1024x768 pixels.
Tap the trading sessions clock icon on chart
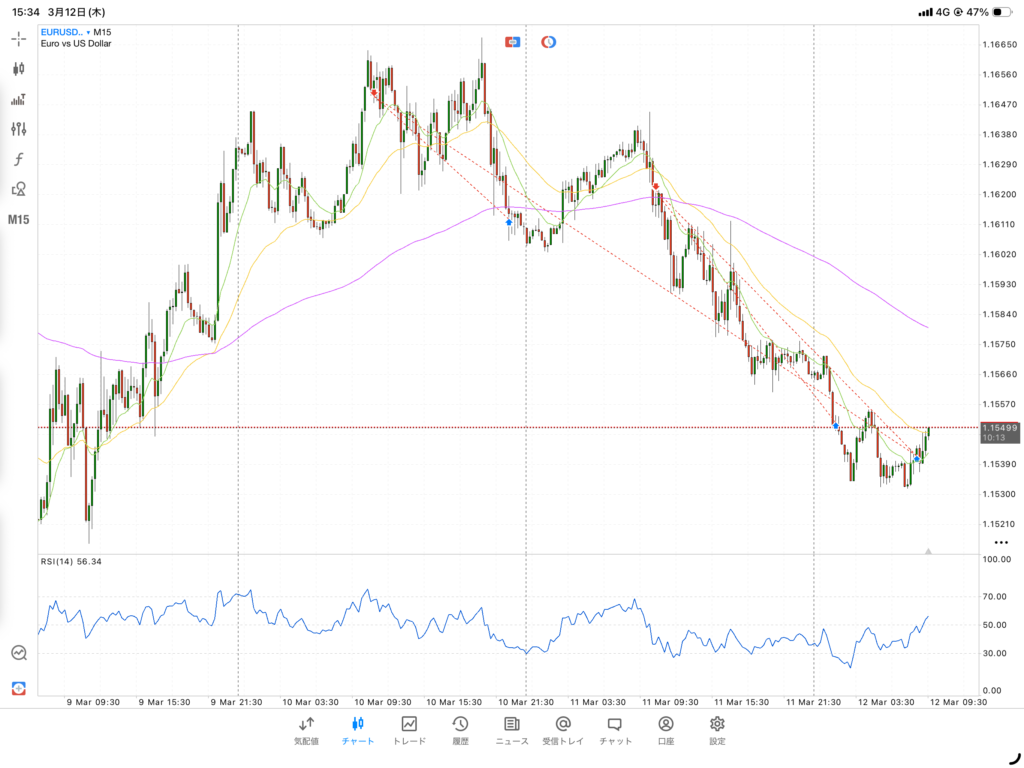(x=549, y=42)
